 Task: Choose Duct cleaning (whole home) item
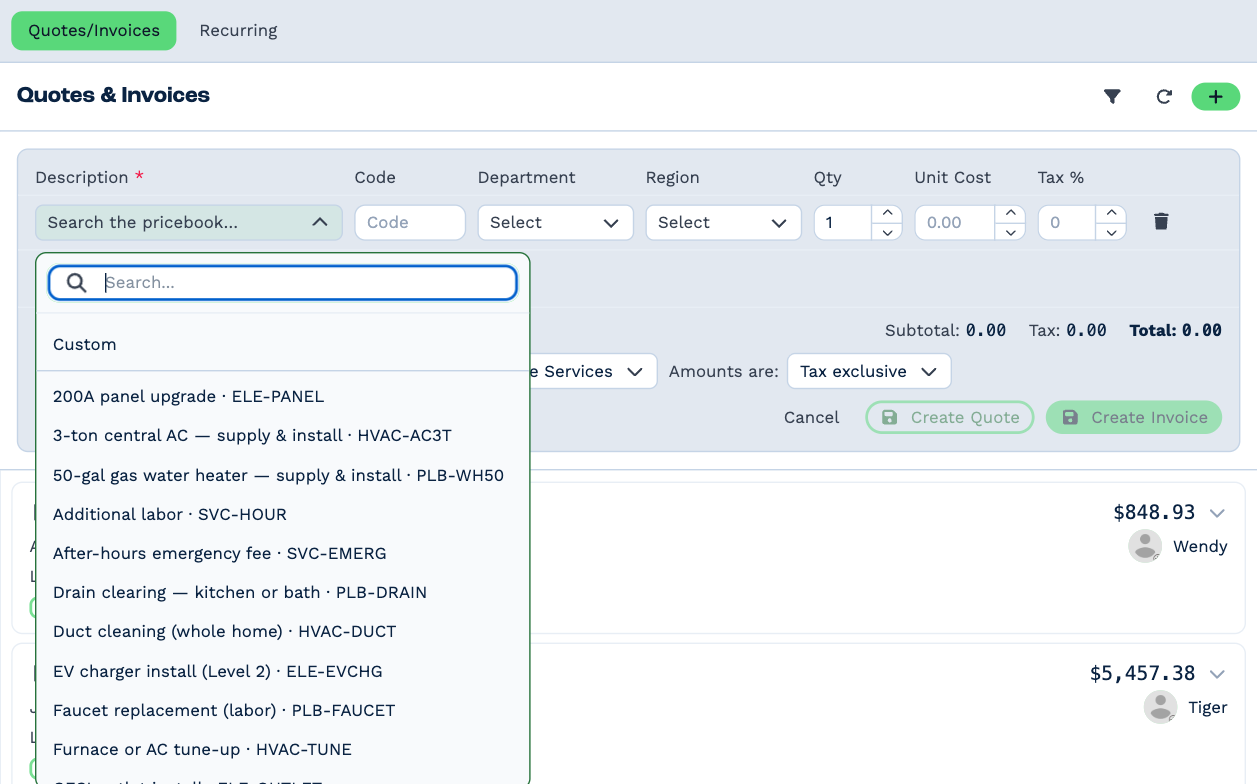[x=283, y=631]
